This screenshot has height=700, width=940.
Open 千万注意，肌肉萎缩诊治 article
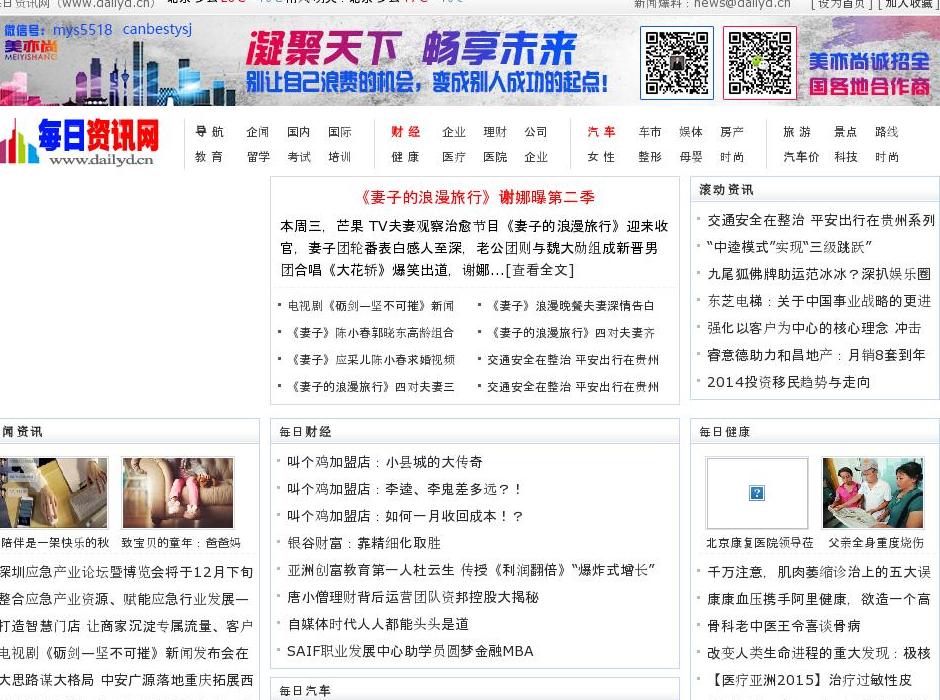click(819, 572)
